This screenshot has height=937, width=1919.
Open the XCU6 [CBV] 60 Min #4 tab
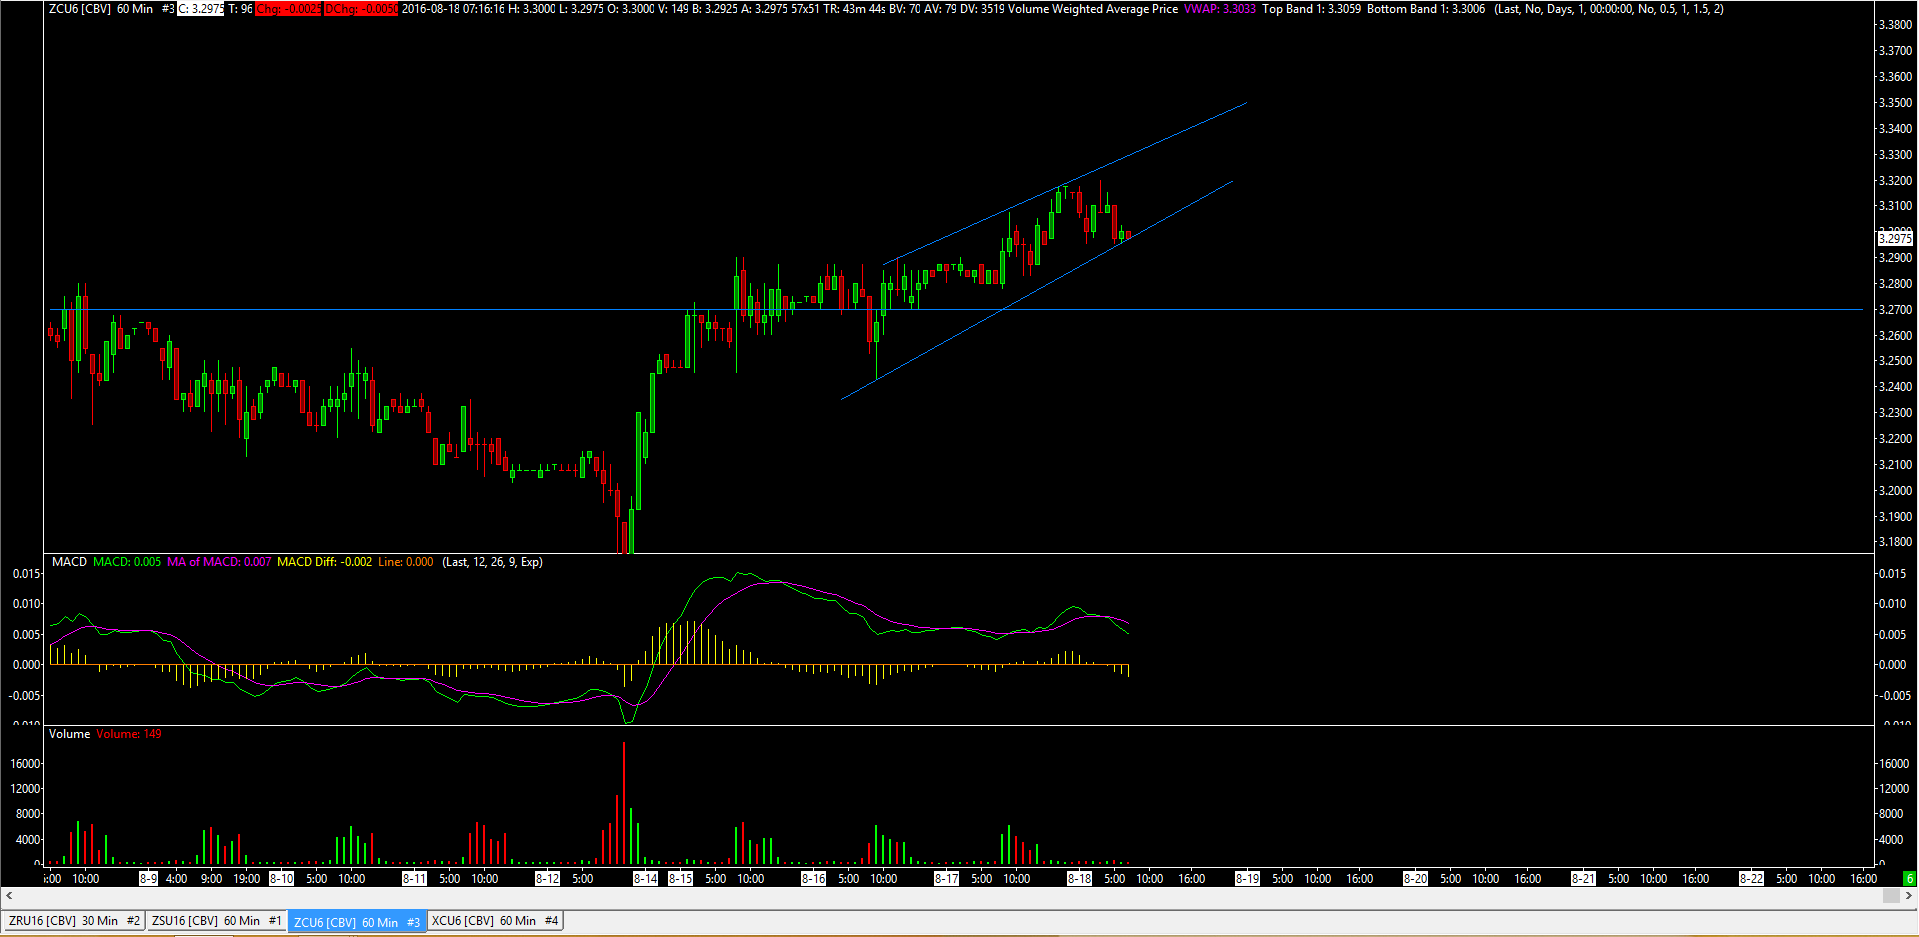pos(495,921)
